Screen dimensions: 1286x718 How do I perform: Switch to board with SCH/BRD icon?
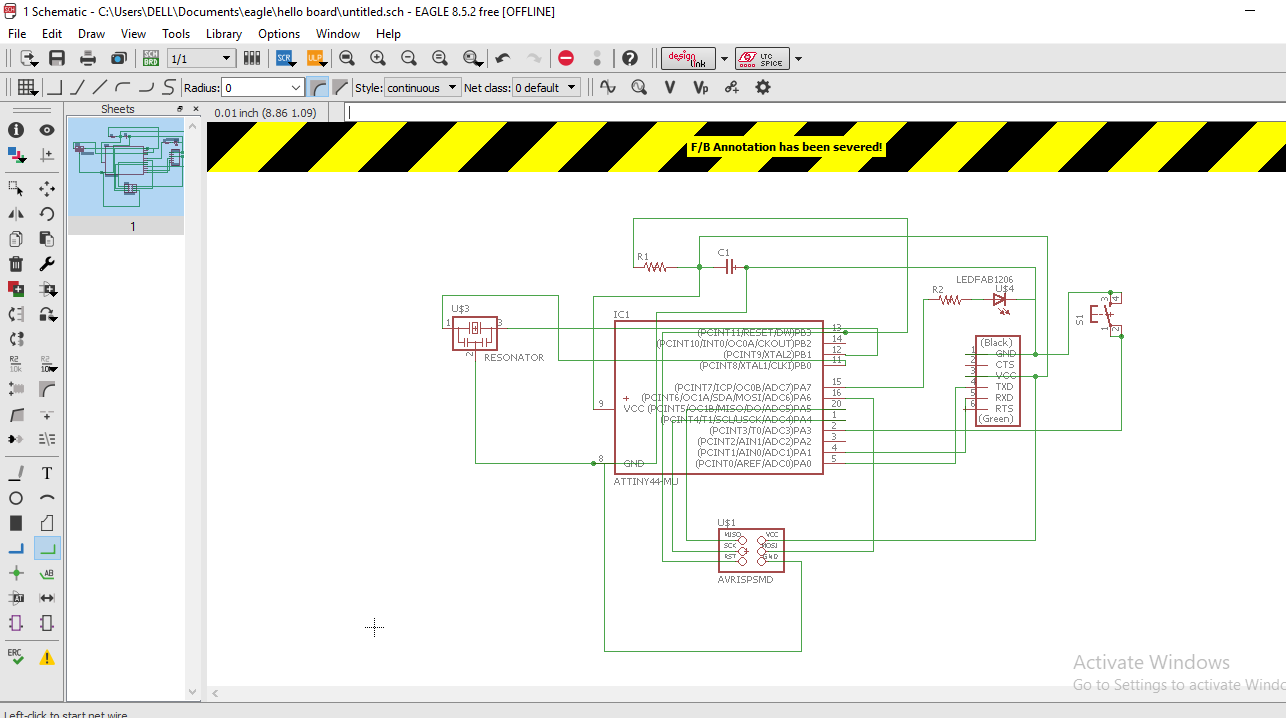[150, 59]
